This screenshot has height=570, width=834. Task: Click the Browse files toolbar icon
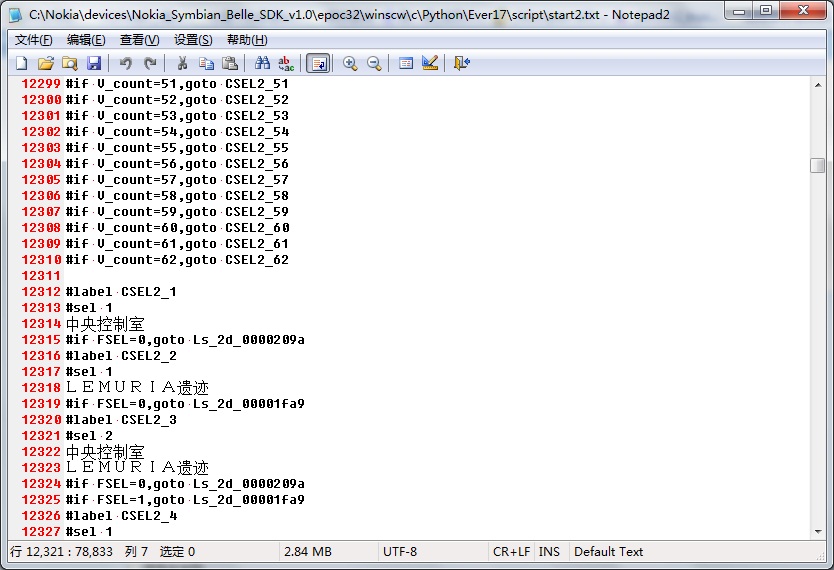70,63
